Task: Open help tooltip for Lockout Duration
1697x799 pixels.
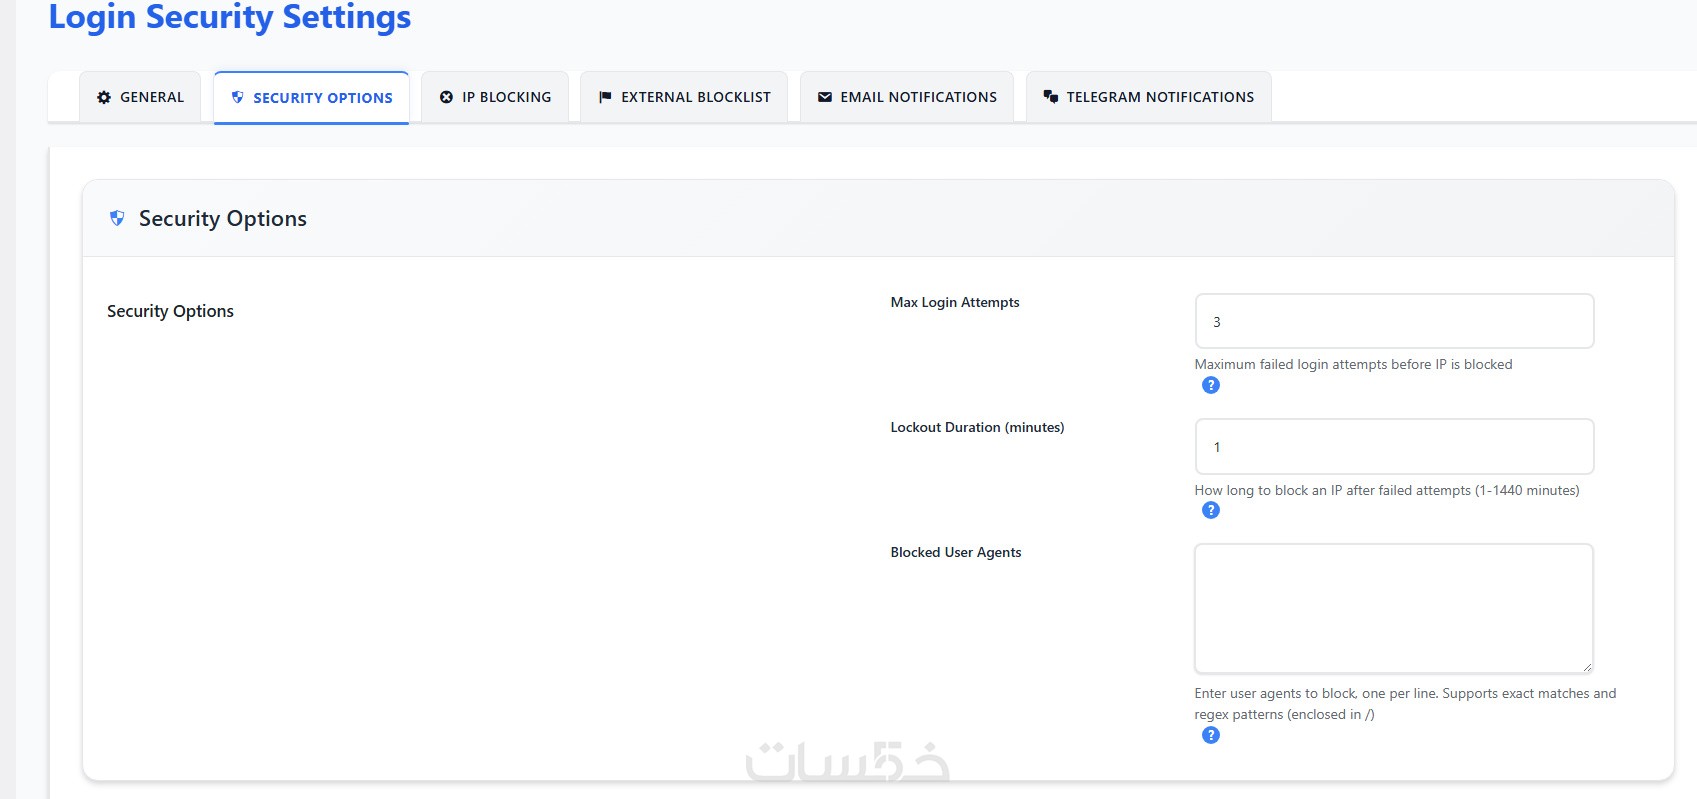Action: (1211, 510)
